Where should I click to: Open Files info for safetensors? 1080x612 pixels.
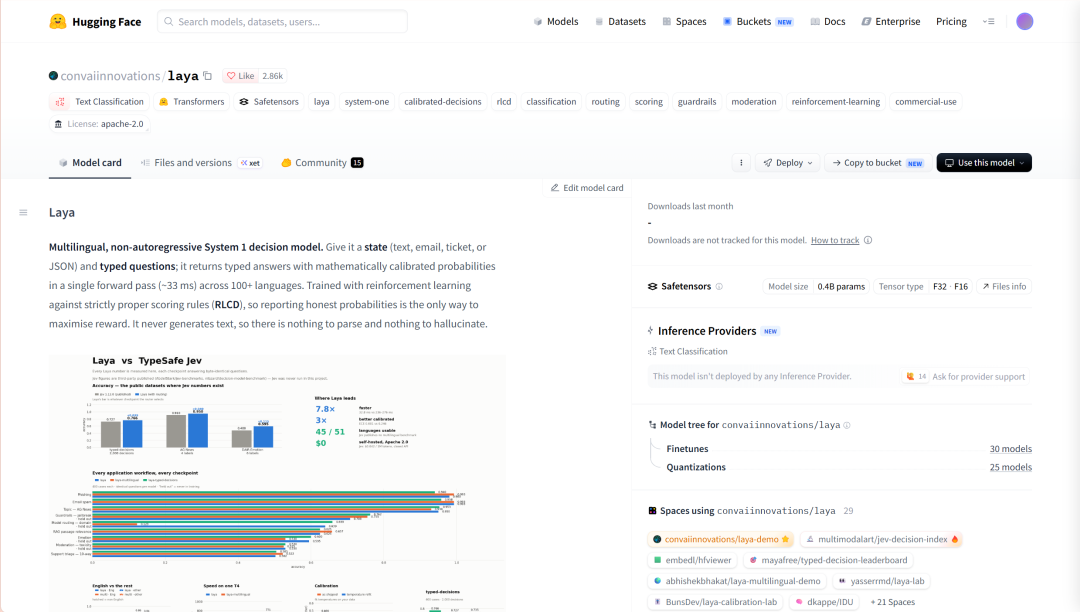point(1004,286)
